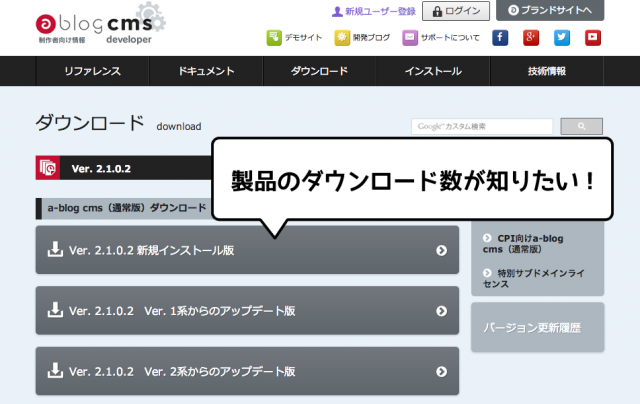This screenshot has width=640, height=404.
Task: Open the Google+ icon
Action: coord(531,38)
